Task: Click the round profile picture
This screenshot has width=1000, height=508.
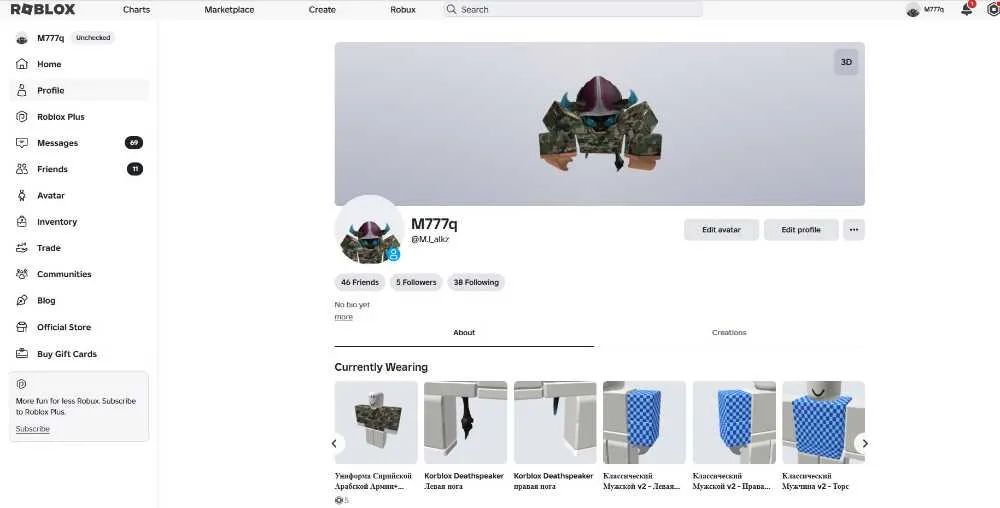Action: pyautogui.click(x=369, y=229)
